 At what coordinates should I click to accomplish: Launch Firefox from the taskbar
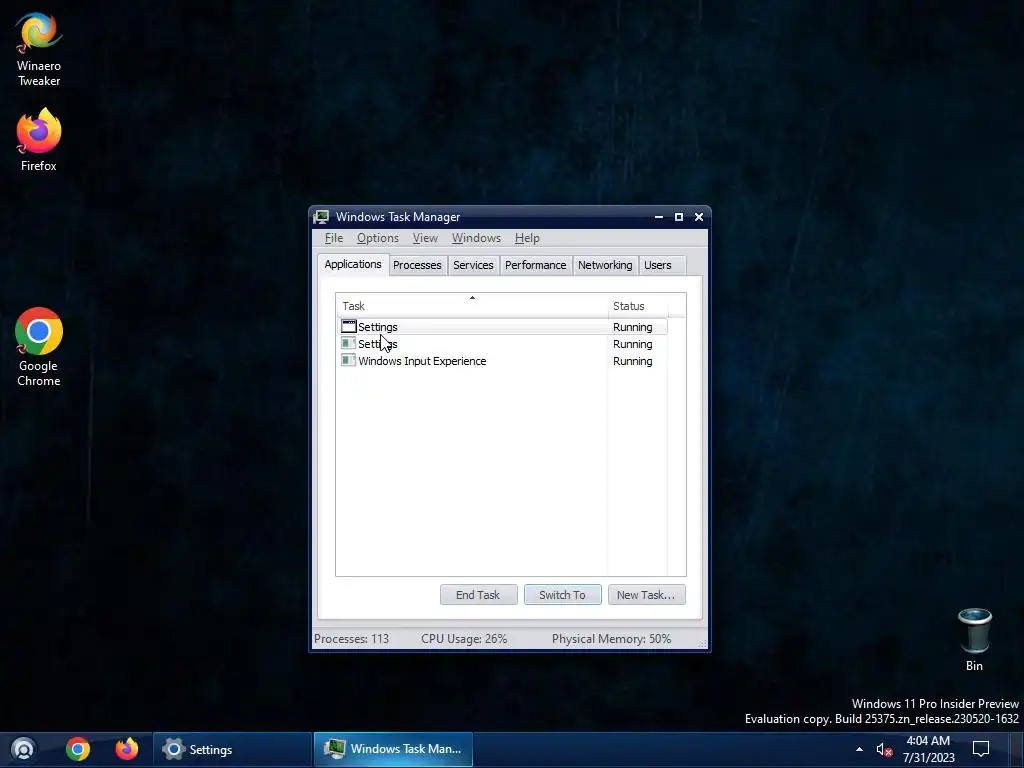(127, 749)
